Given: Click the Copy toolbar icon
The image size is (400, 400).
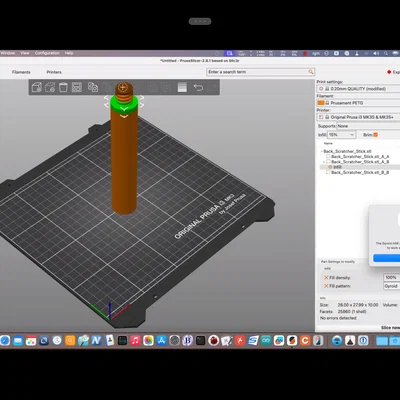Looking at the screenshot, I should pyautogui.click(x=93, y=87).
